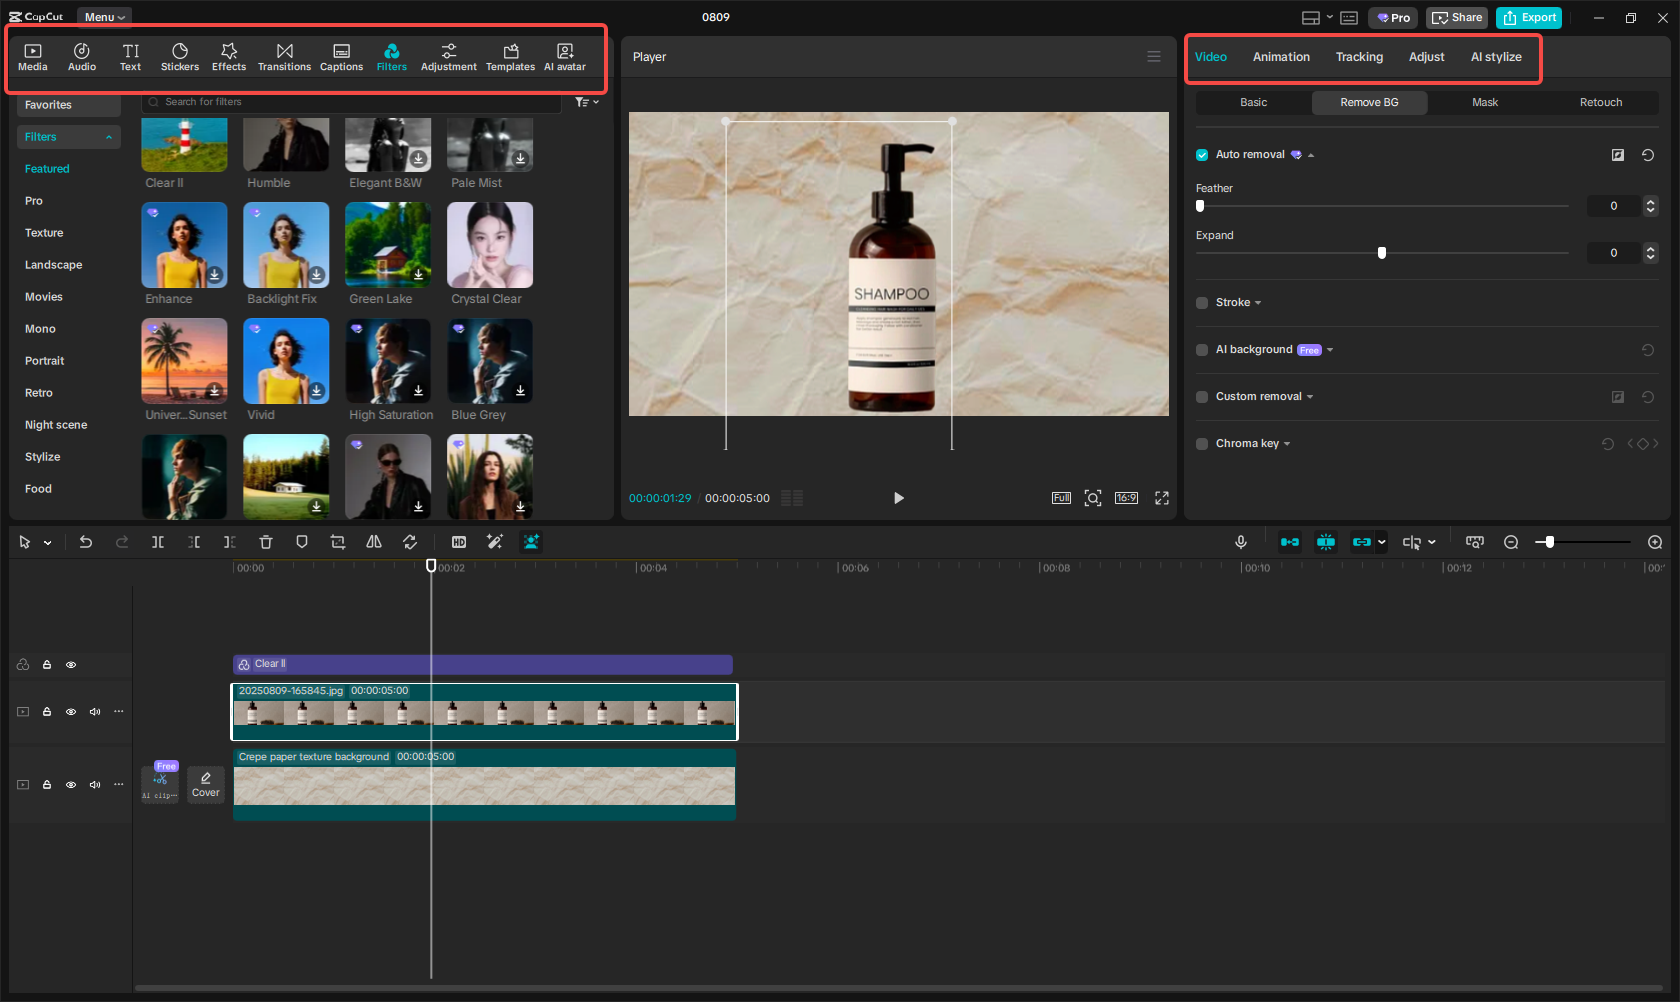This screenshot has width=1680, height=1002.
Task: Open the Effects panel
Action: (229, 57)
